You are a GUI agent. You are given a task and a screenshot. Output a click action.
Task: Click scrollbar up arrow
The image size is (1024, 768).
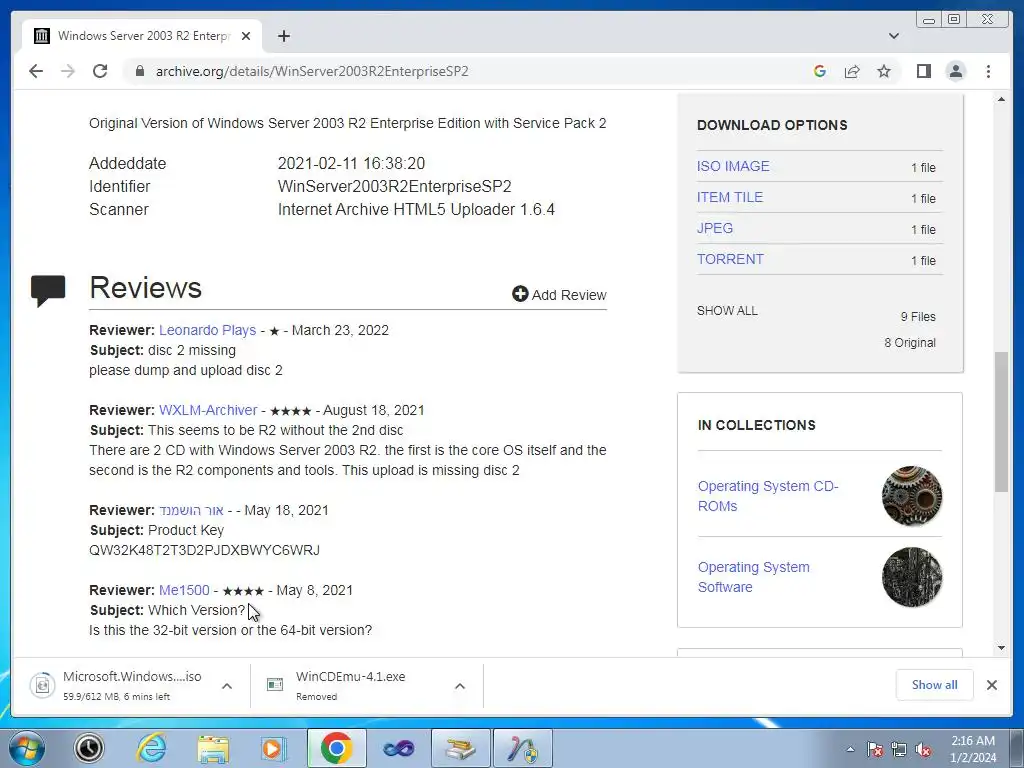click(1001, 99)
